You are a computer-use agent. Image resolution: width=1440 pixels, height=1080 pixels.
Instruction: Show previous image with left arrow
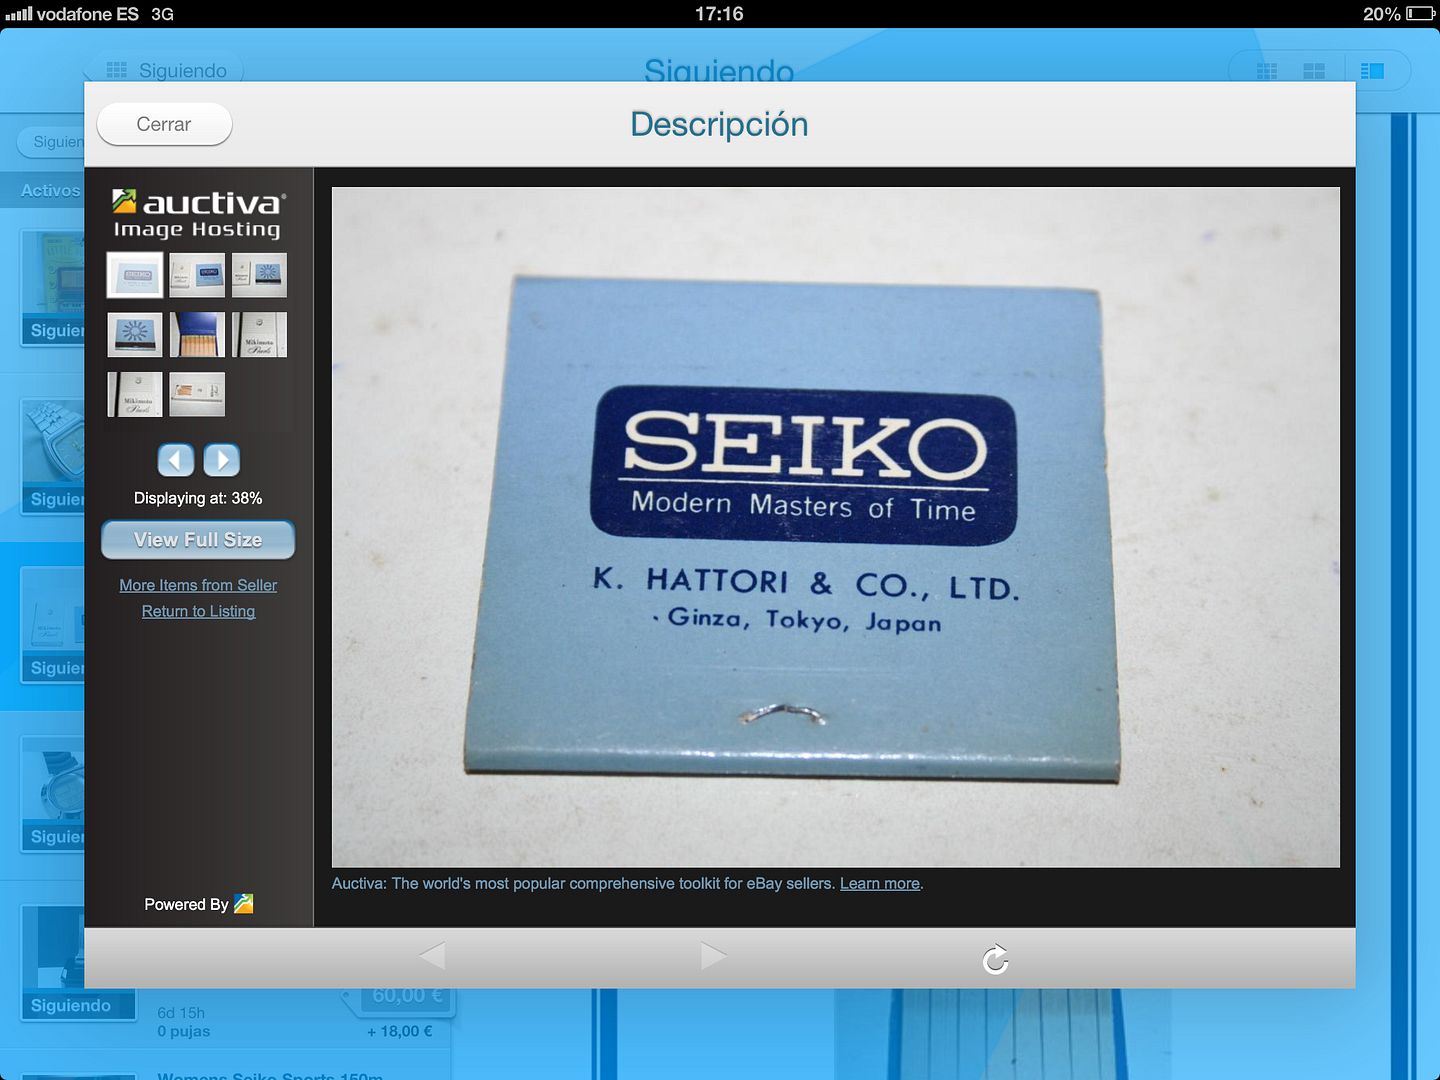176,460
